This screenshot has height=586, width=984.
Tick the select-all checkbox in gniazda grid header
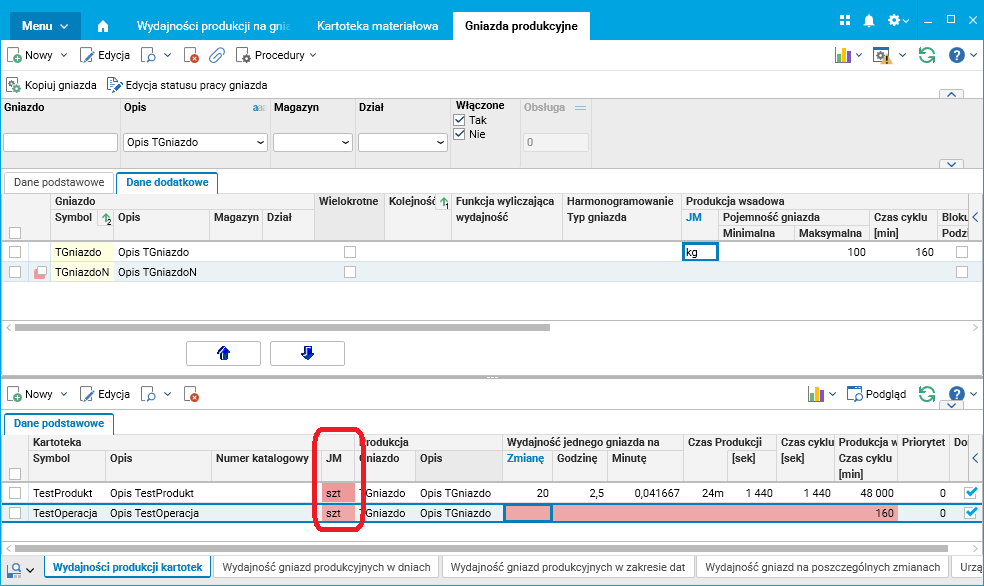tap(15, 233)
